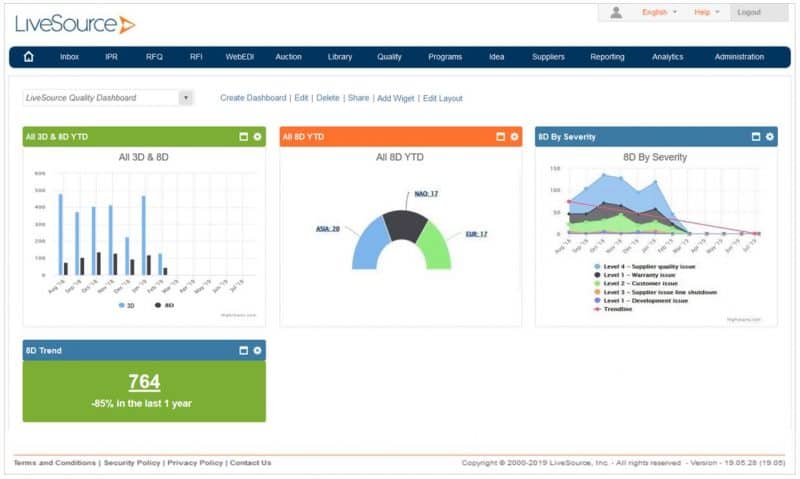Toggle Level 4 Supplier quality issue legend
This screenshot has width=800, height=479.
pyautogui.click(x=644, y=266)
